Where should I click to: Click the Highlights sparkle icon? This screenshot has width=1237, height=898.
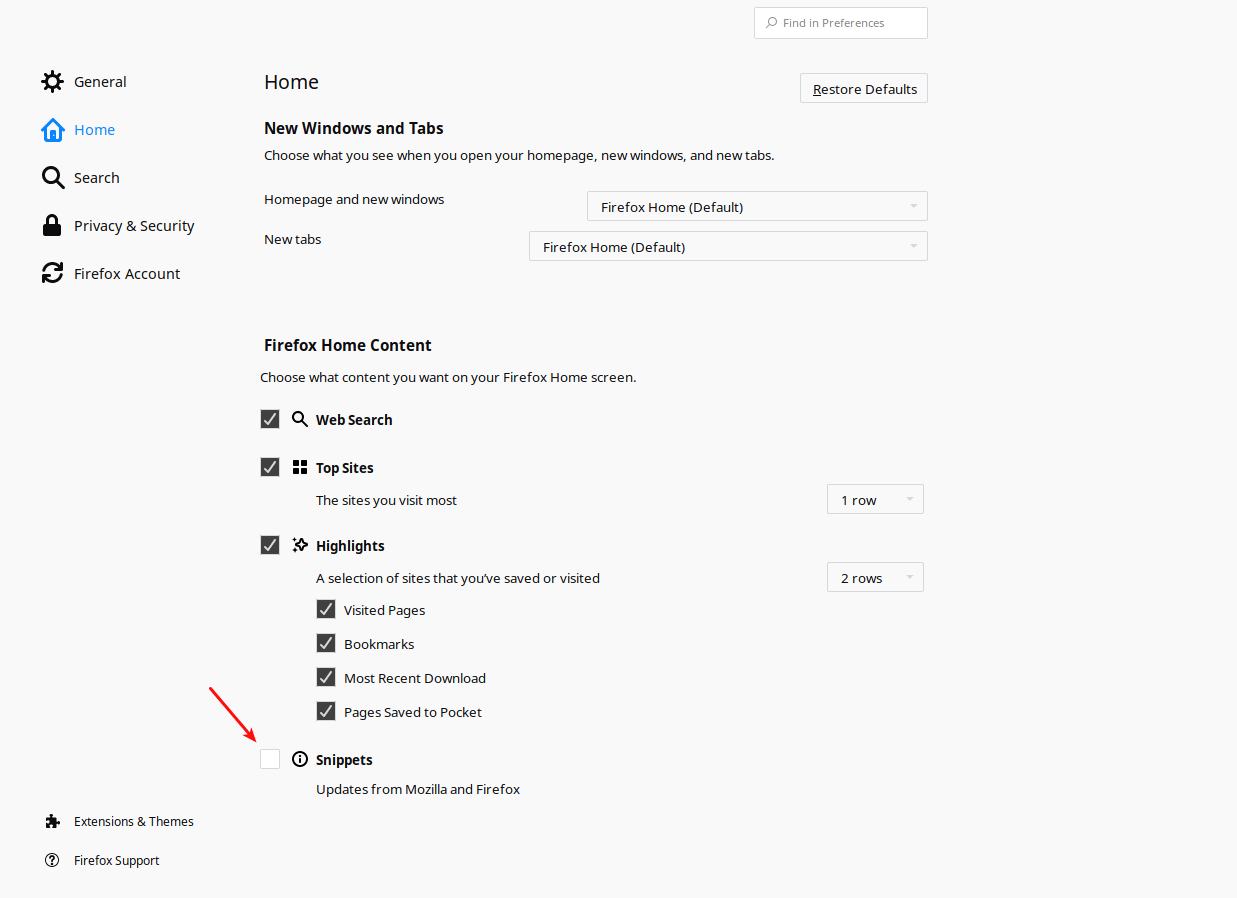[x=300, y=545]
